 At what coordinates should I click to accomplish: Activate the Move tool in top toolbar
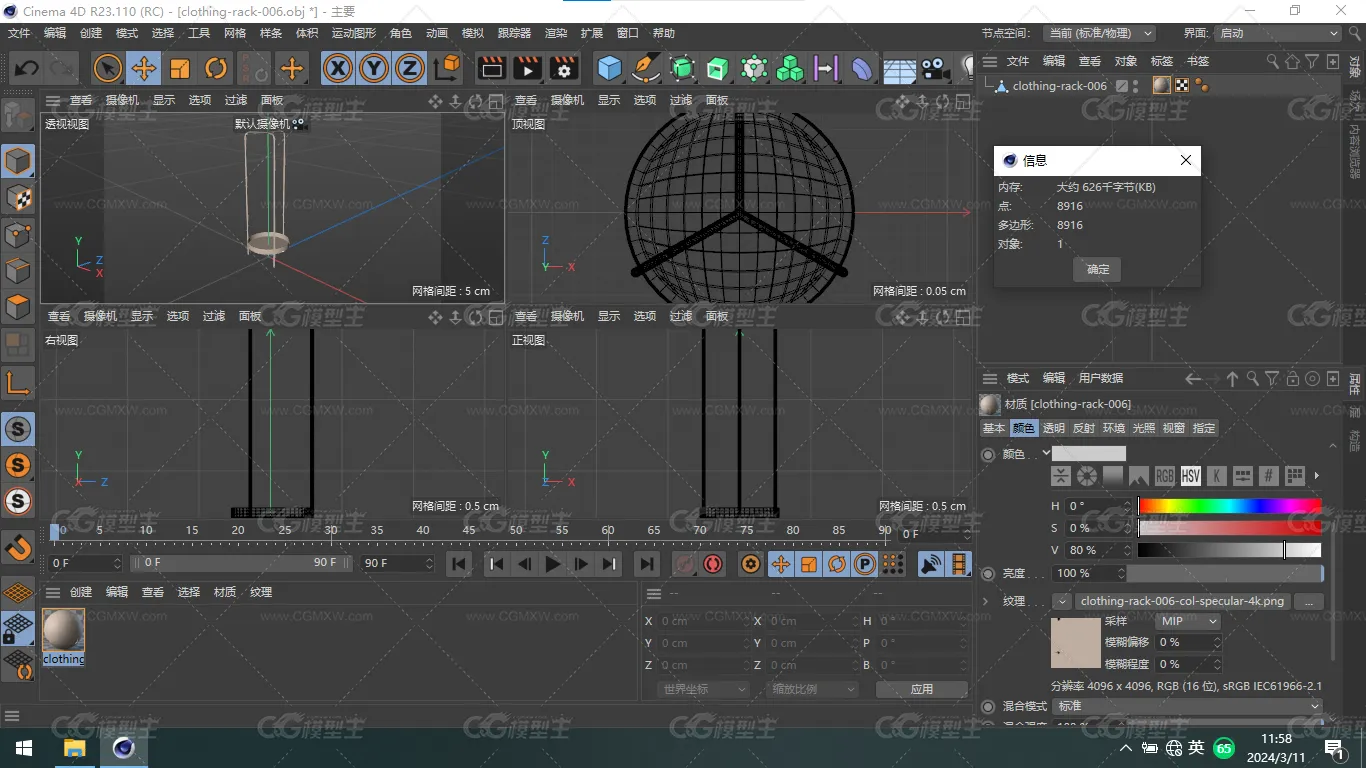pos(143,68)
